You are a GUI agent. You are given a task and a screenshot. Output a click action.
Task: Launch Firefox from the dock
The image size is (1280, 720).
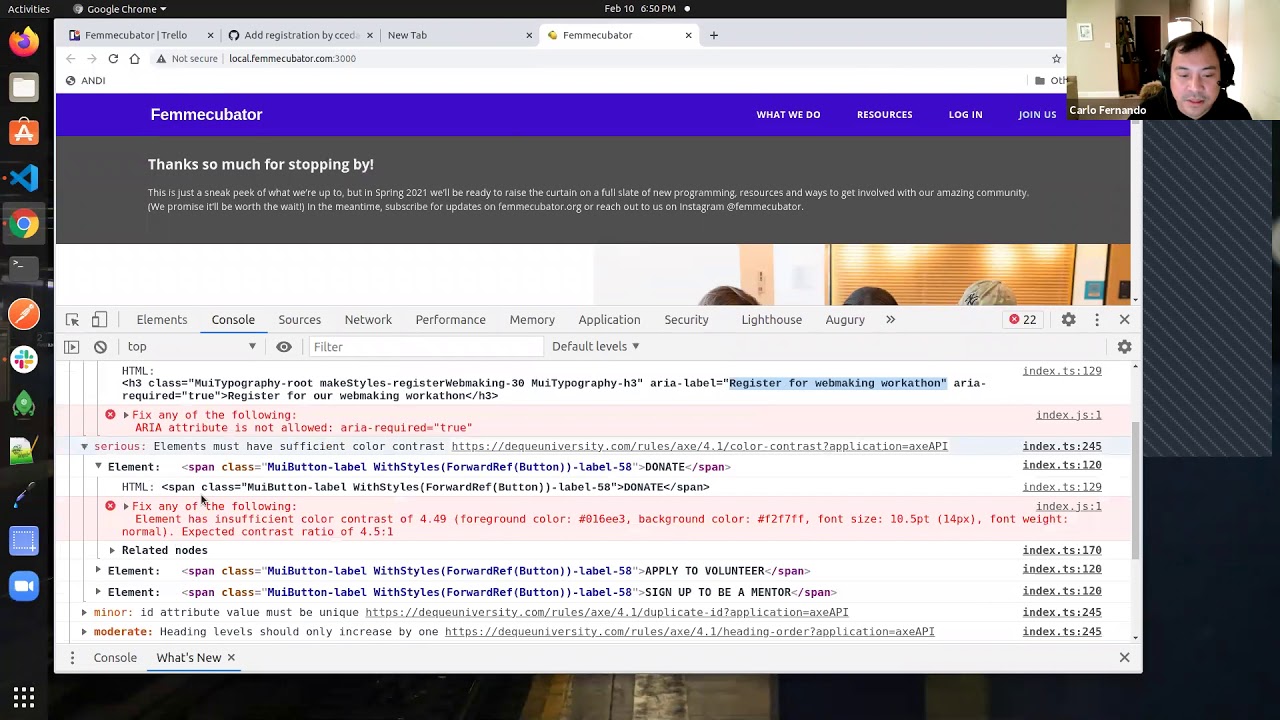(x=24, y=42)
